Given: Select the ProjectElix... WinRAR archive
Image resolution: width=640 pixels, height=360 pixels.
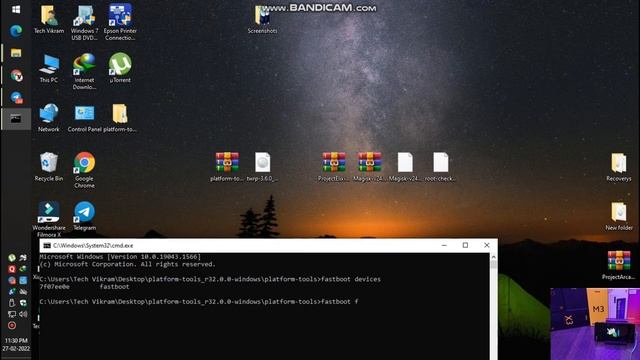Looking at the screenshot, I should pyautogui.click(x=334, y=167).
